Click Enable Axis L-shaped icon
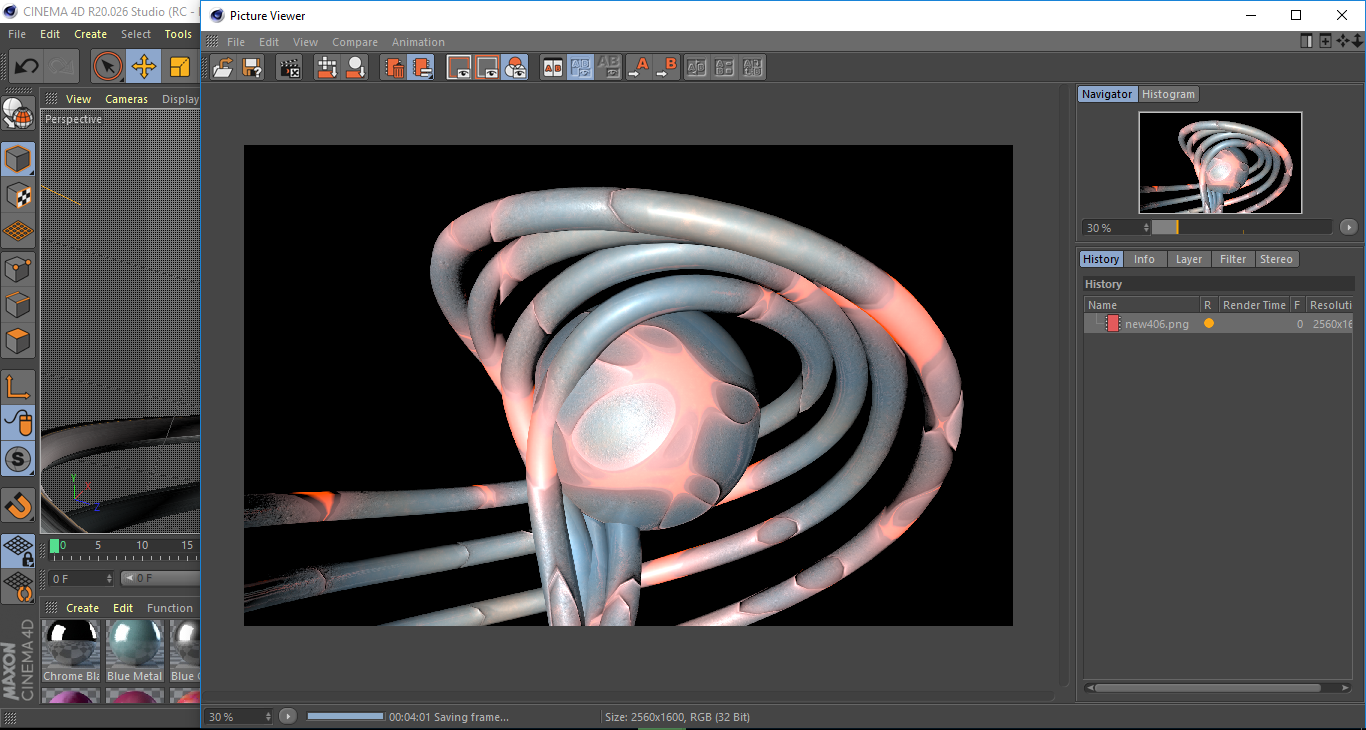The height and width of the screenshot is (730, 1366). pos(18,387)
